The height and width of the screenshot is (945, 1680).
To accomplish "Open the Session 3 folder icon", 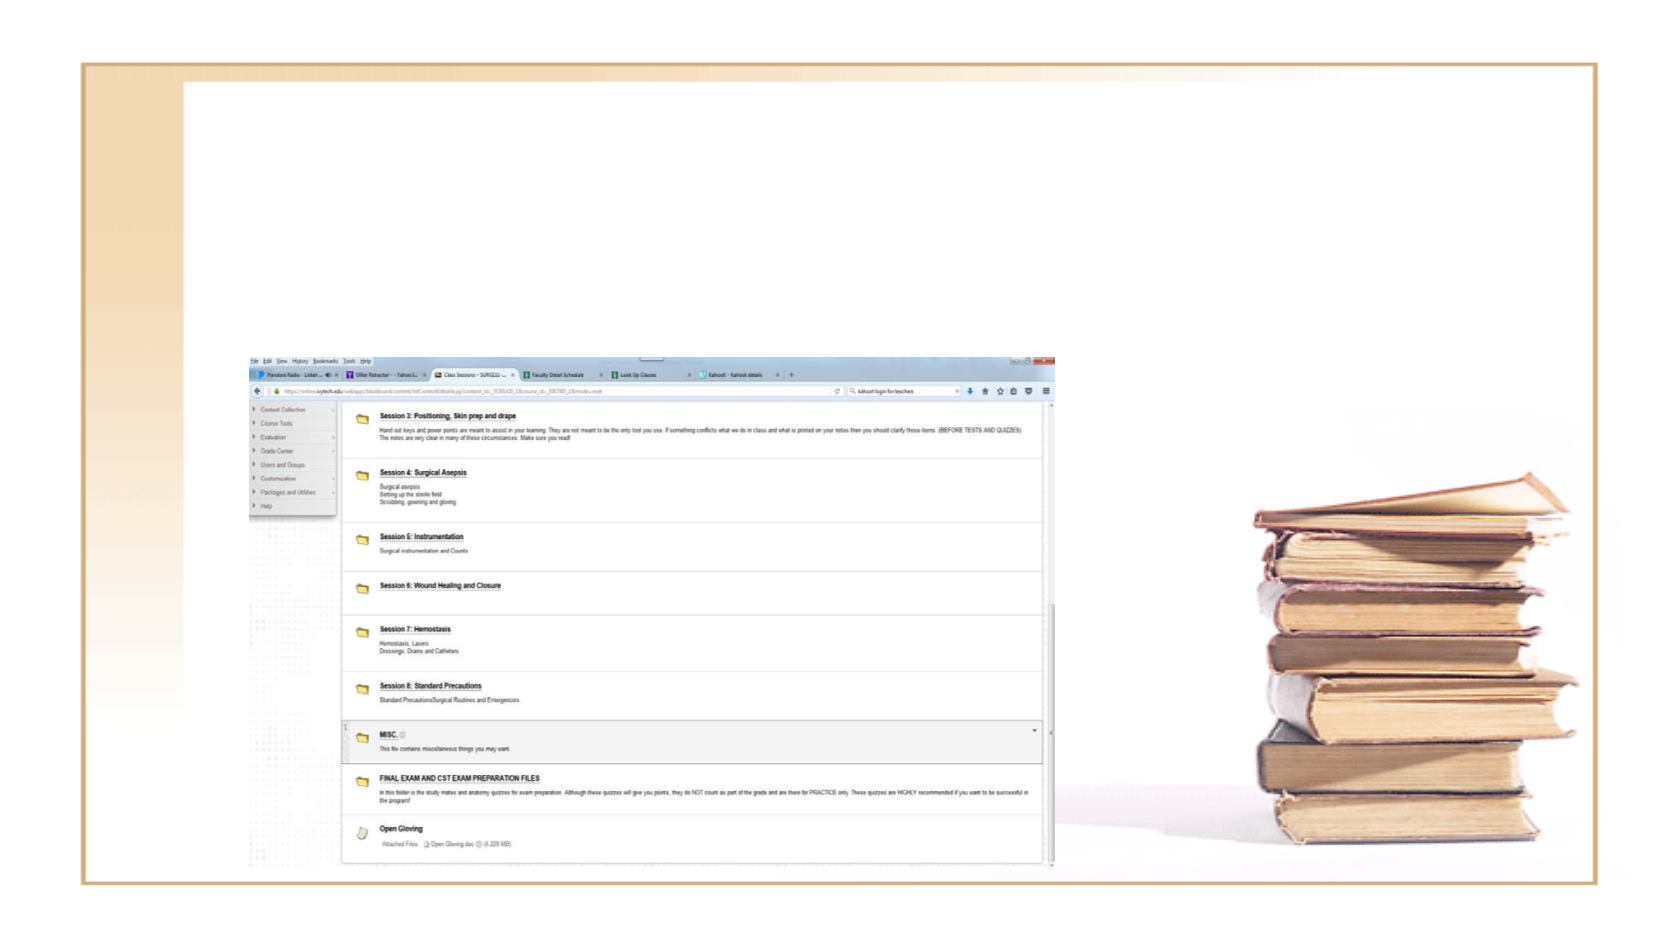I will [364, 417].
